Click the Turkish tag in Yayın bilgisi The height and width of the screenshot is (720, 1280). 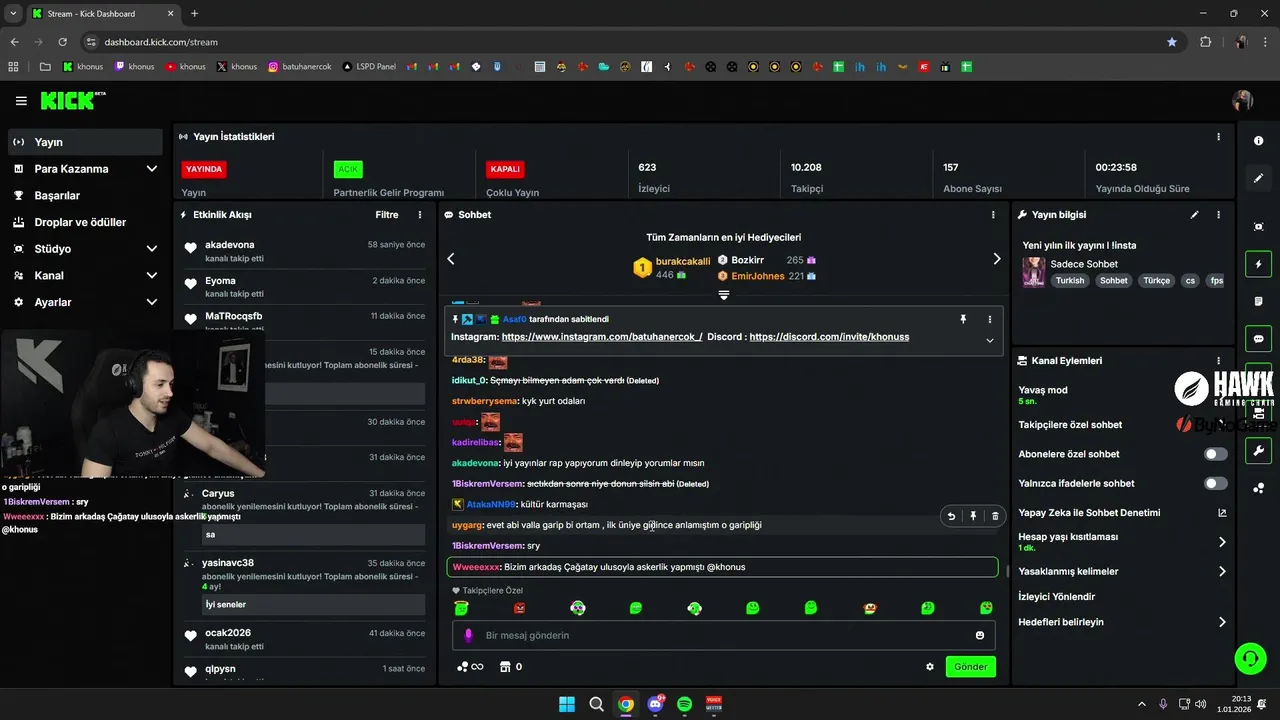1069,281
